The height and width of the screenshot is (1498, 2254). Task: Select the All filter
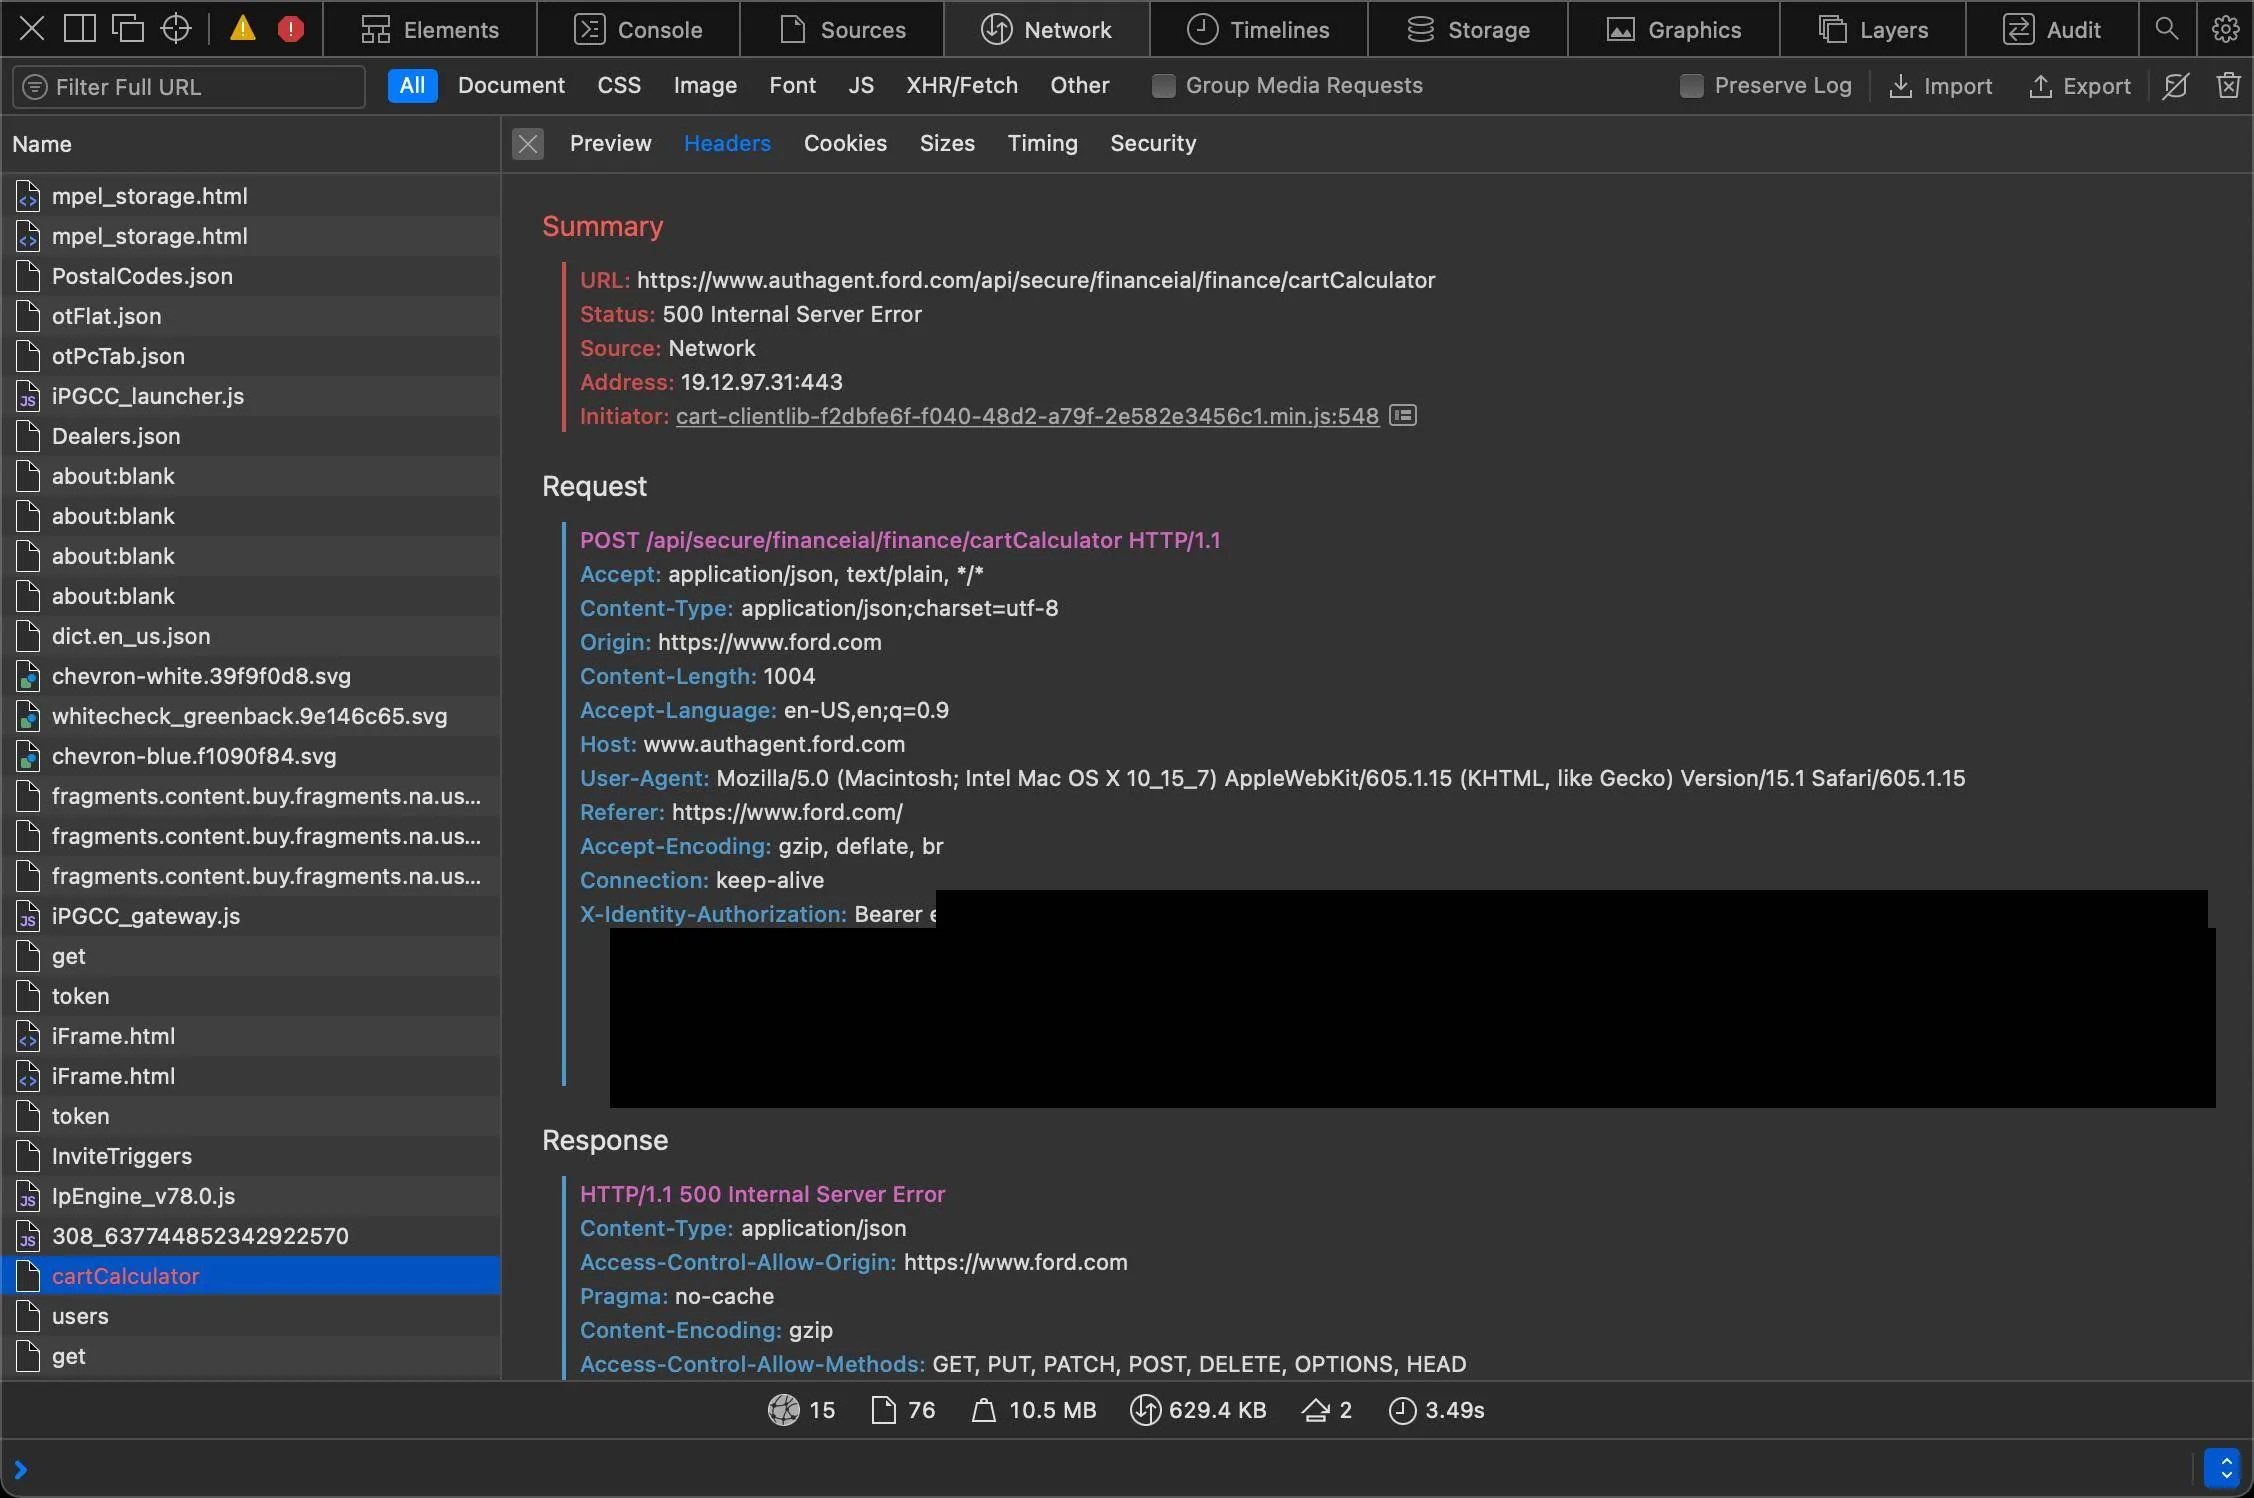[412, 86]
